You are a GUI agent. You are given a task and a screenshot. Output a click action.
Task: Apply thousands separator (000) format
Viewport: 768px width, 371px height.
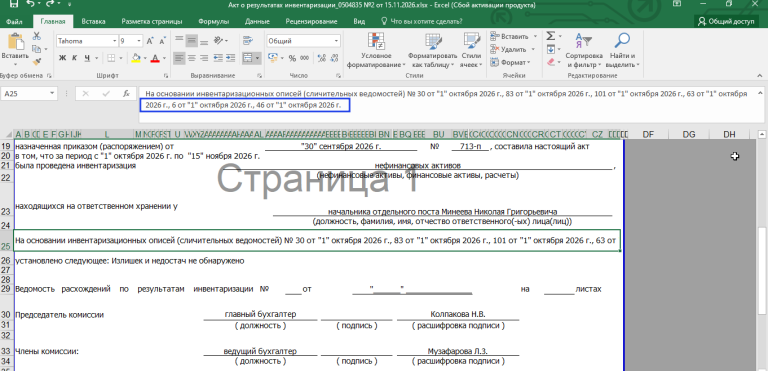(x=305, y=58)
